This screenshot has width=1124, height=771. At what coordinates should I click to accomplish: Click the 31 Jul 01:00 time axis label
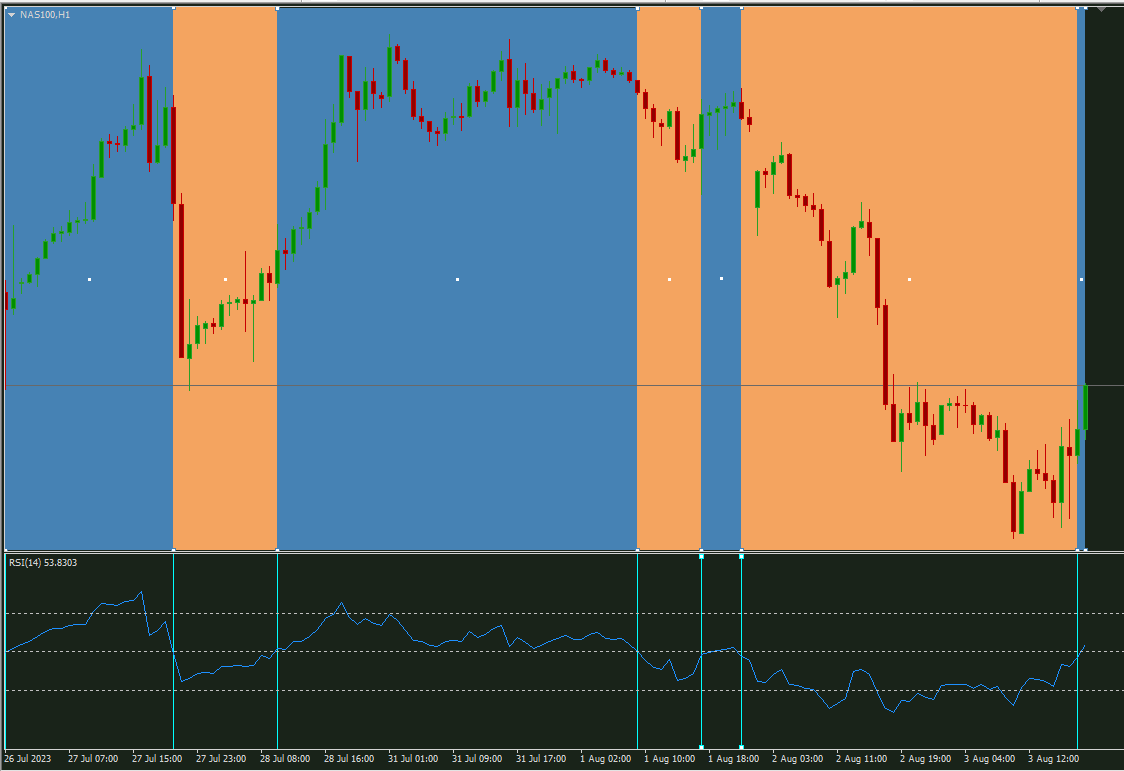413,759
